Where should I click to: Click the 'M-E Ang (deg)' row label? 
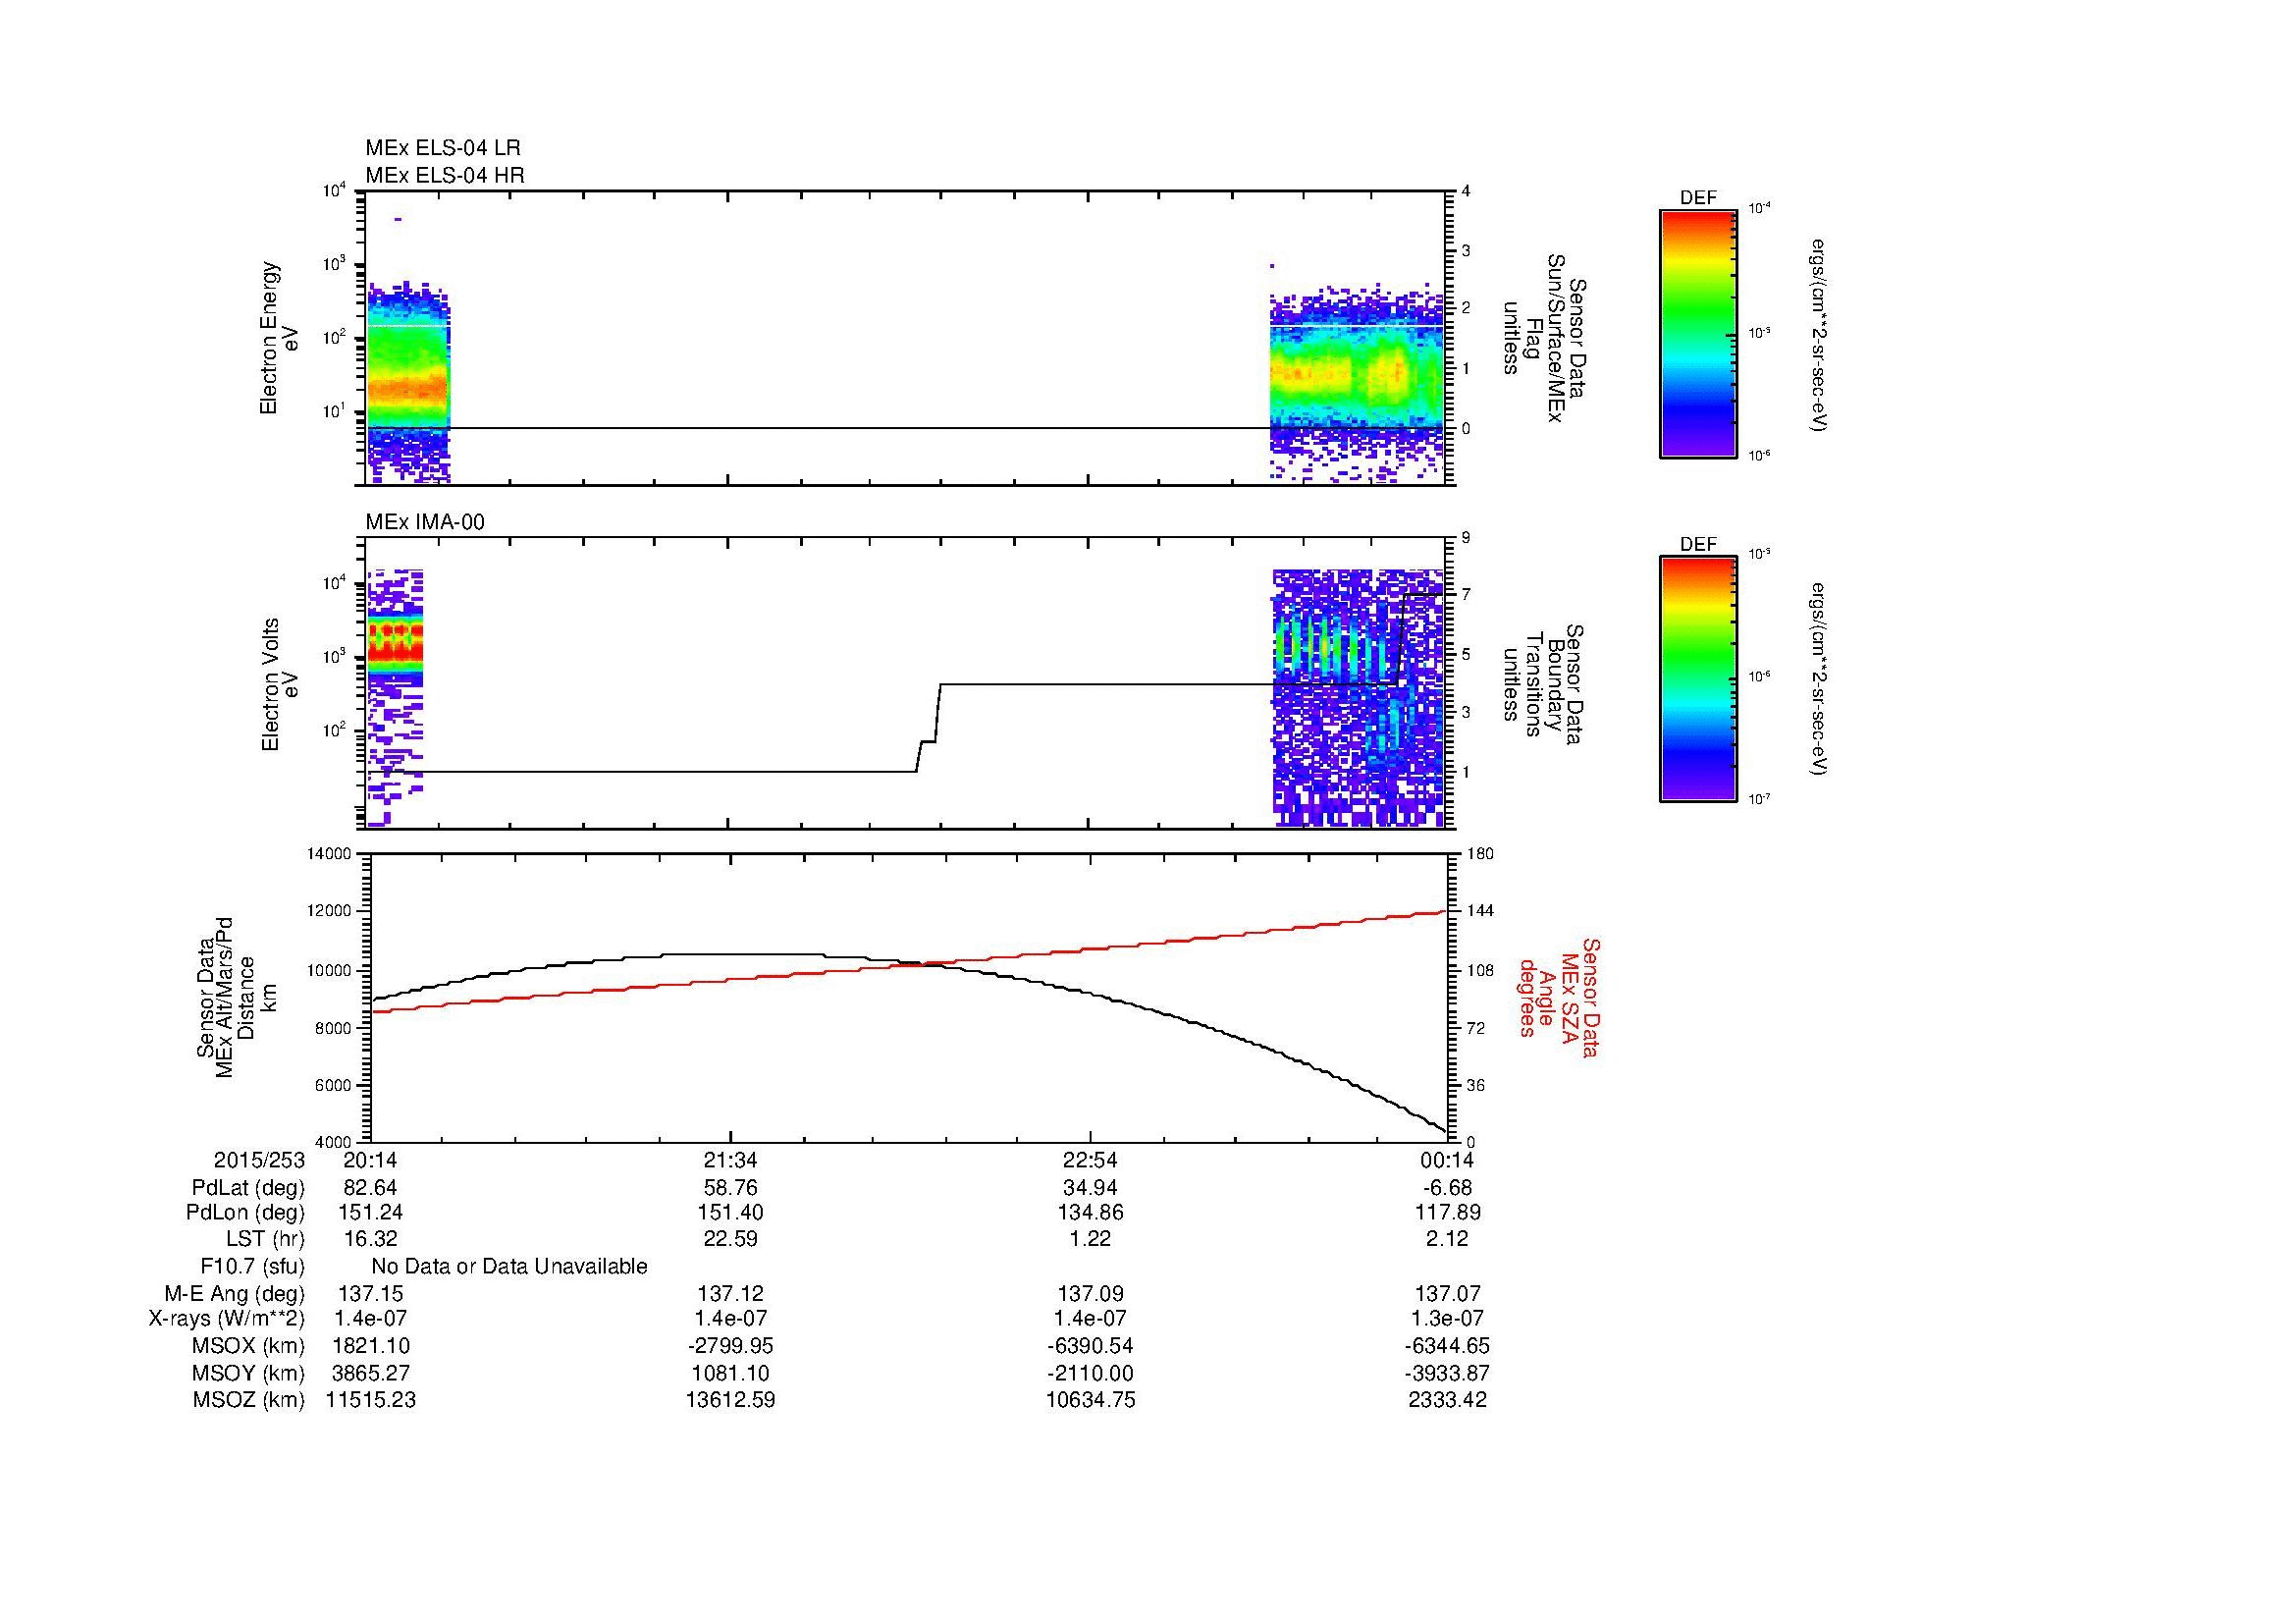pos(235,1293)
